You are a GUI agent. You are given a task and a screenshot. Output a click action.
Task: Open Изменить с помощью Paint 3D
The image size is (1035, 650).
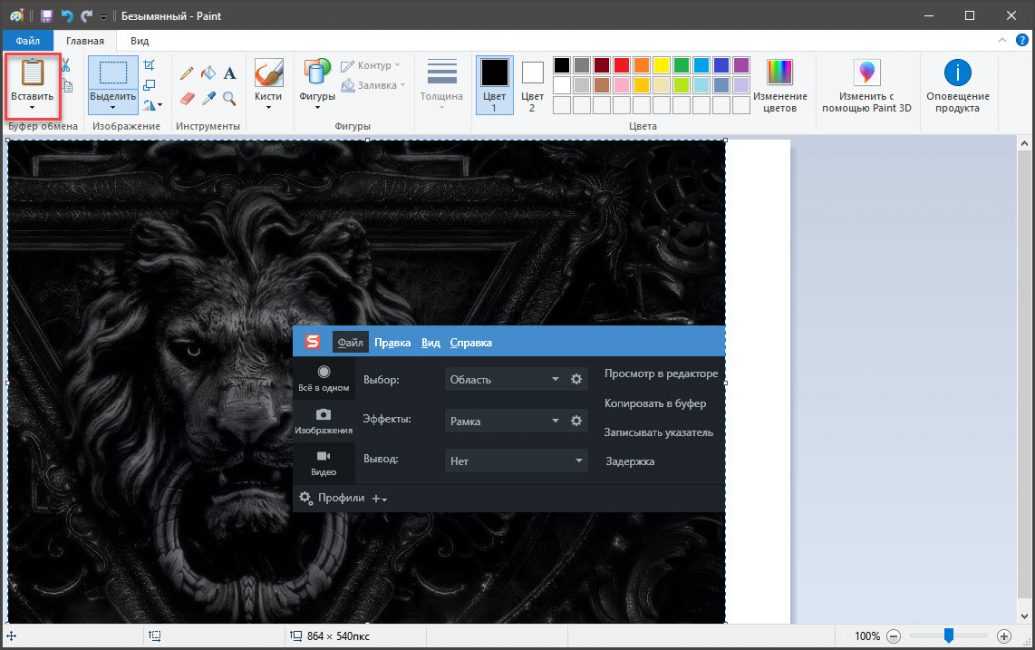(x=866, y=85)
